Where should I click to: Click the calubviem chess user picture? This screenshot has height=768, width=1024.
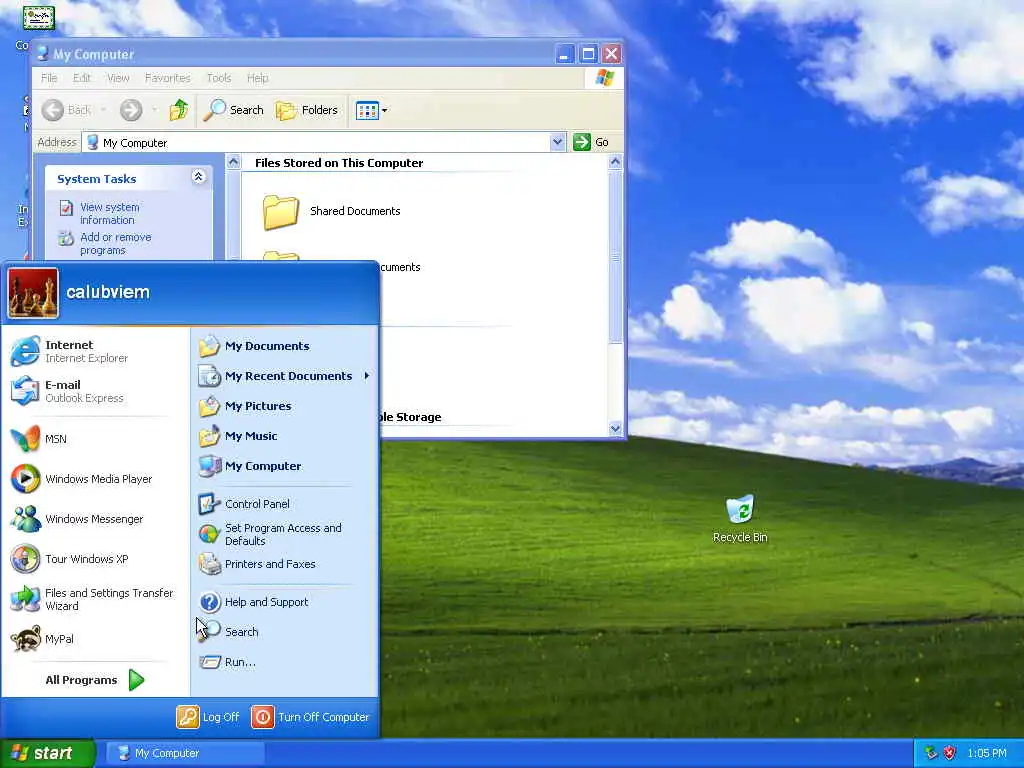pyautogui.click(x=33, y=293)
